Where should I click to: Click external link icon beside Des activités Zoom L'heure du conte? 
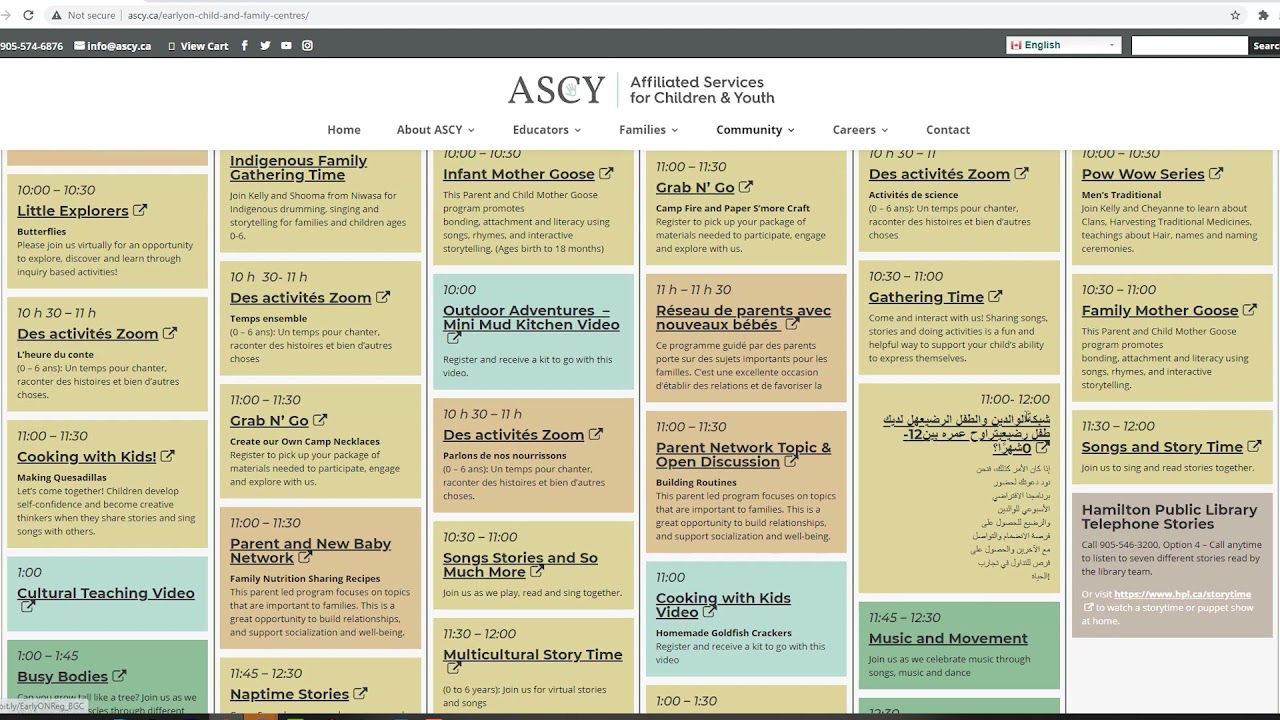pos(170,333)
